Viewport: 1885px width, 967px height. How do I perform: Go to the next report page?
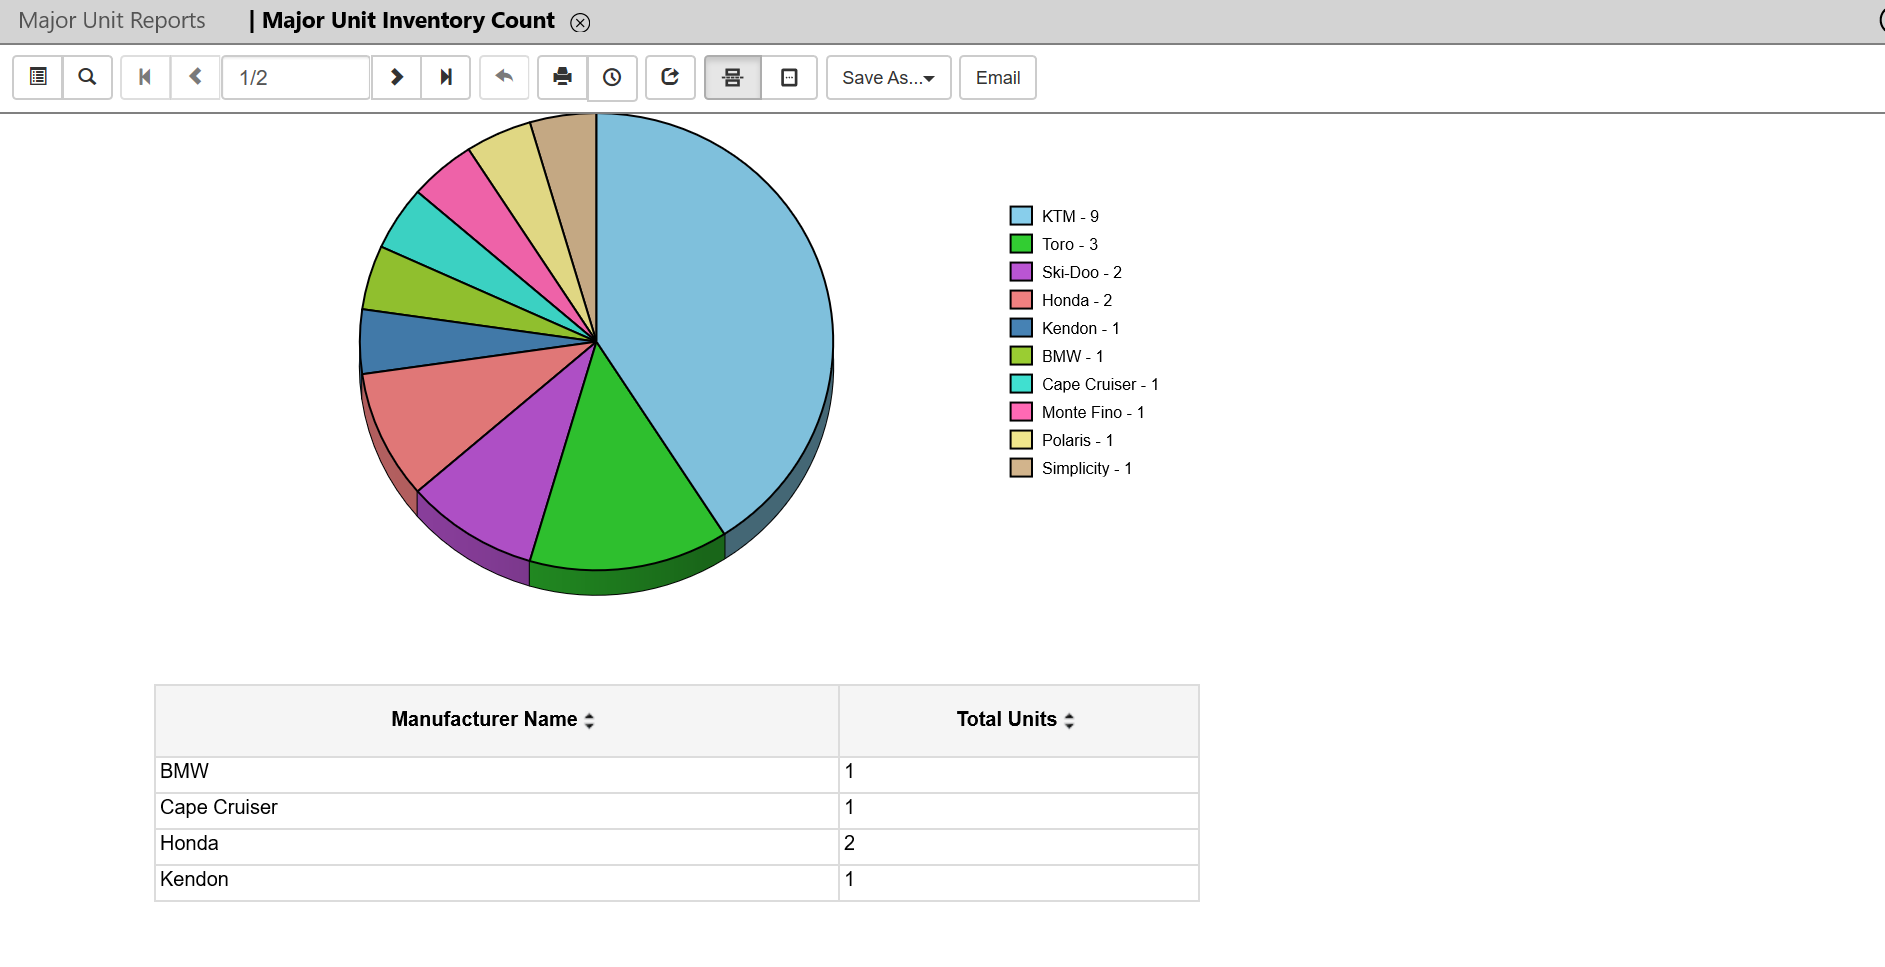(x=397, y=77)
